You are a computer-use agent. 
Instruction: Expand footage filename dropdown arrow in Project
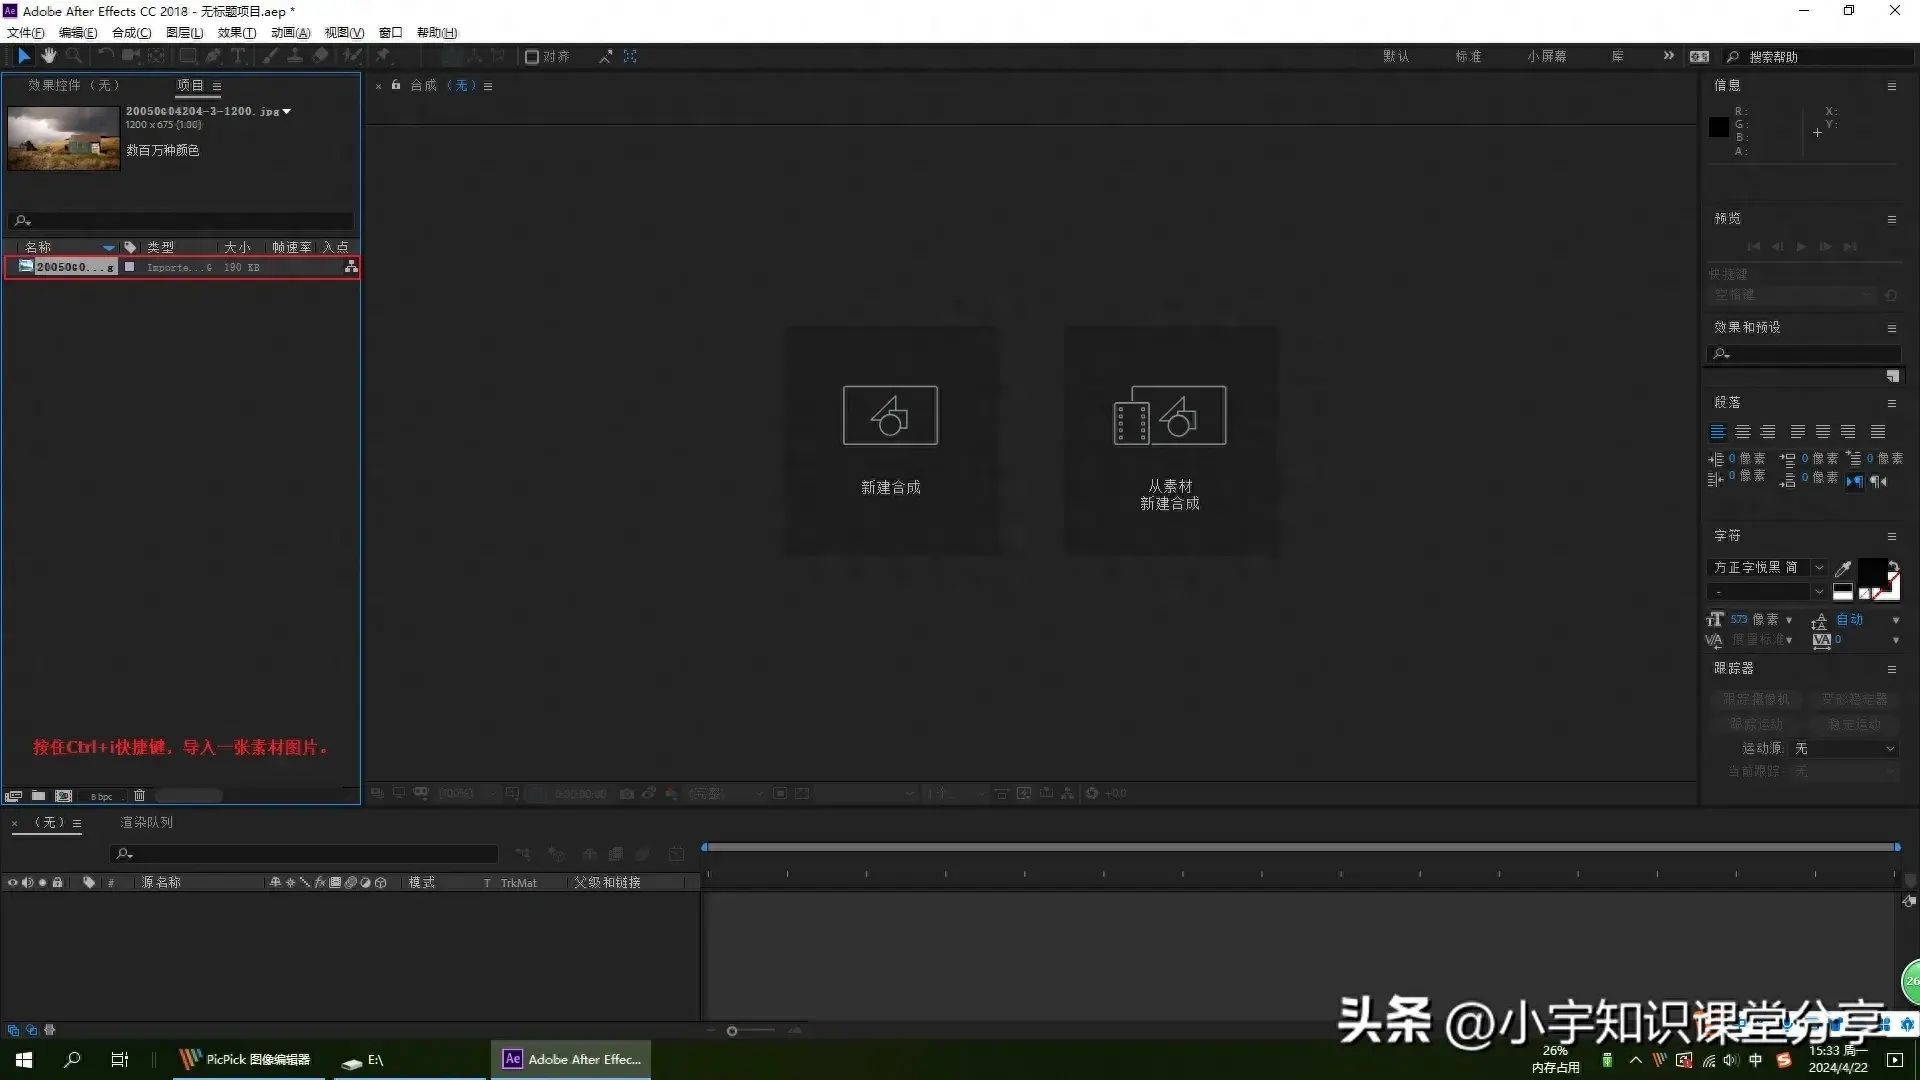287,111
